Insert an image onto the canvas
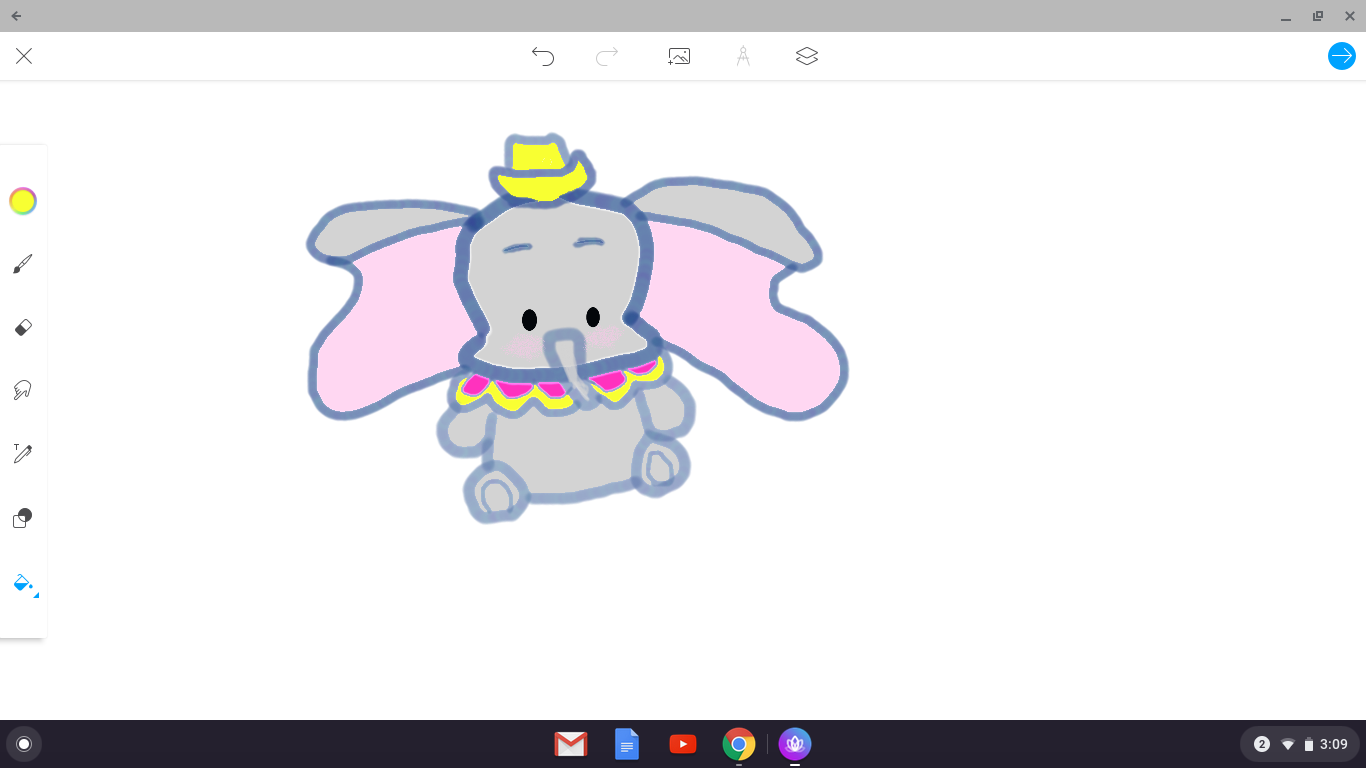Viewport: 1366px width, 768px height. [x=679, y=57]
